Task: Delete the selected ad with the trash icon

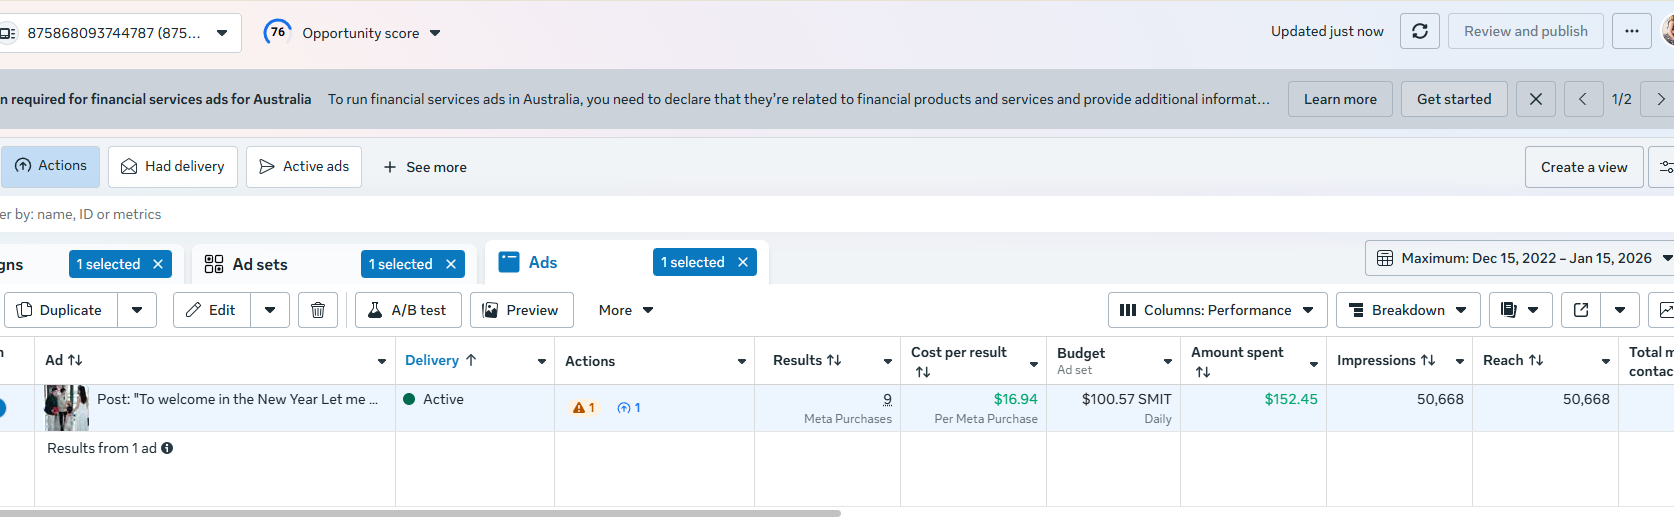Action: point(317,310)
